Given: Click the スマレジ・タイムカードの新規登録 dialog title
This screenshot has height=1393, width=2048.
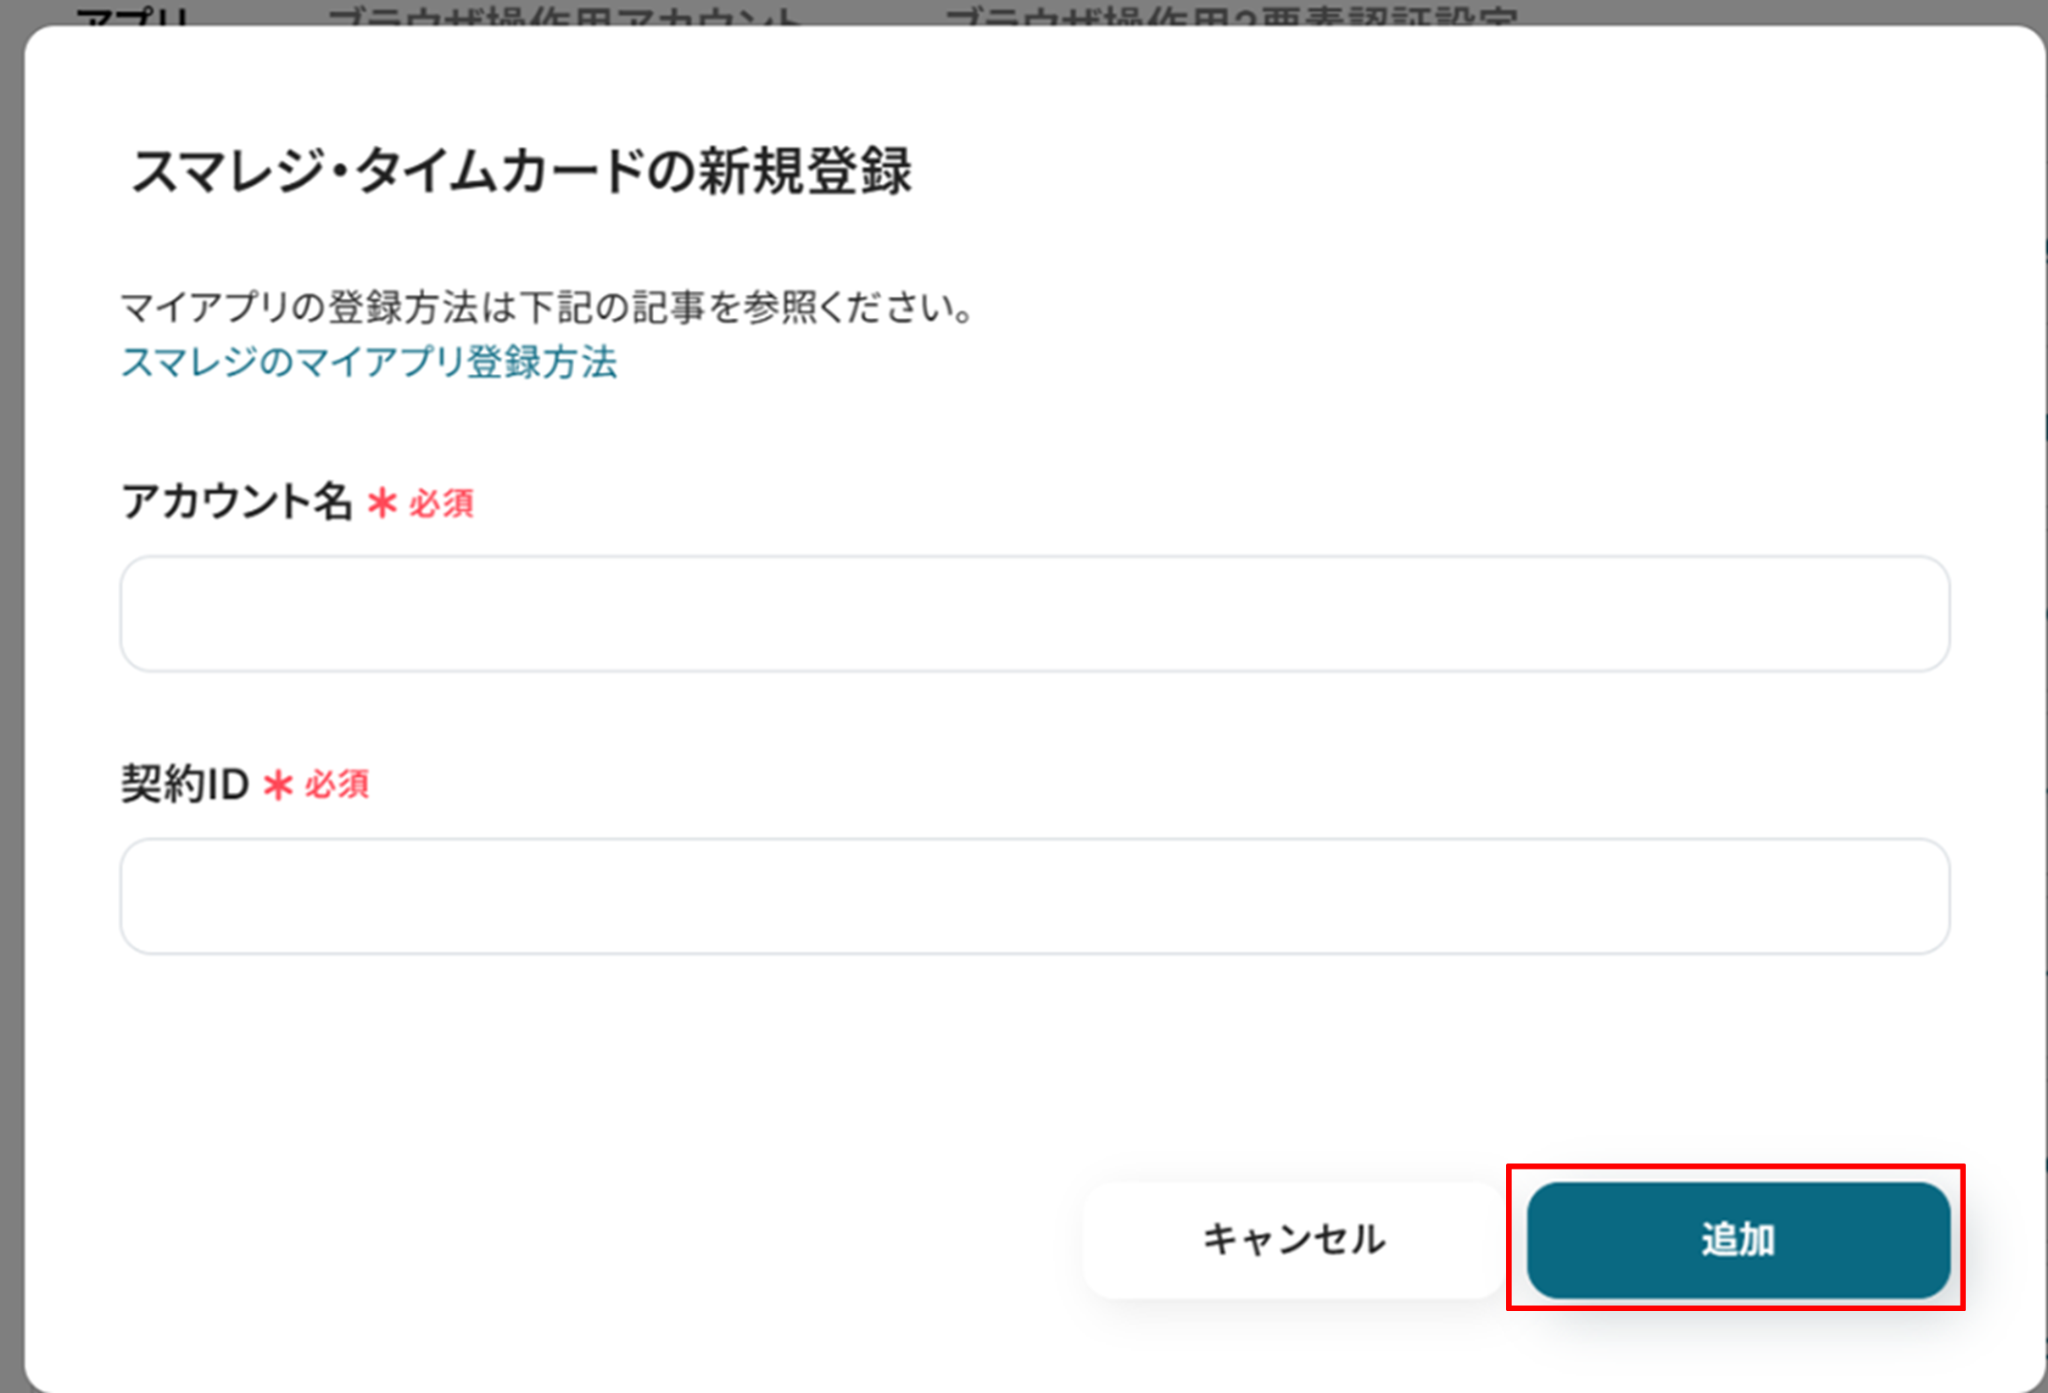Looking at the screenshot, I should [x=521, y=171].
